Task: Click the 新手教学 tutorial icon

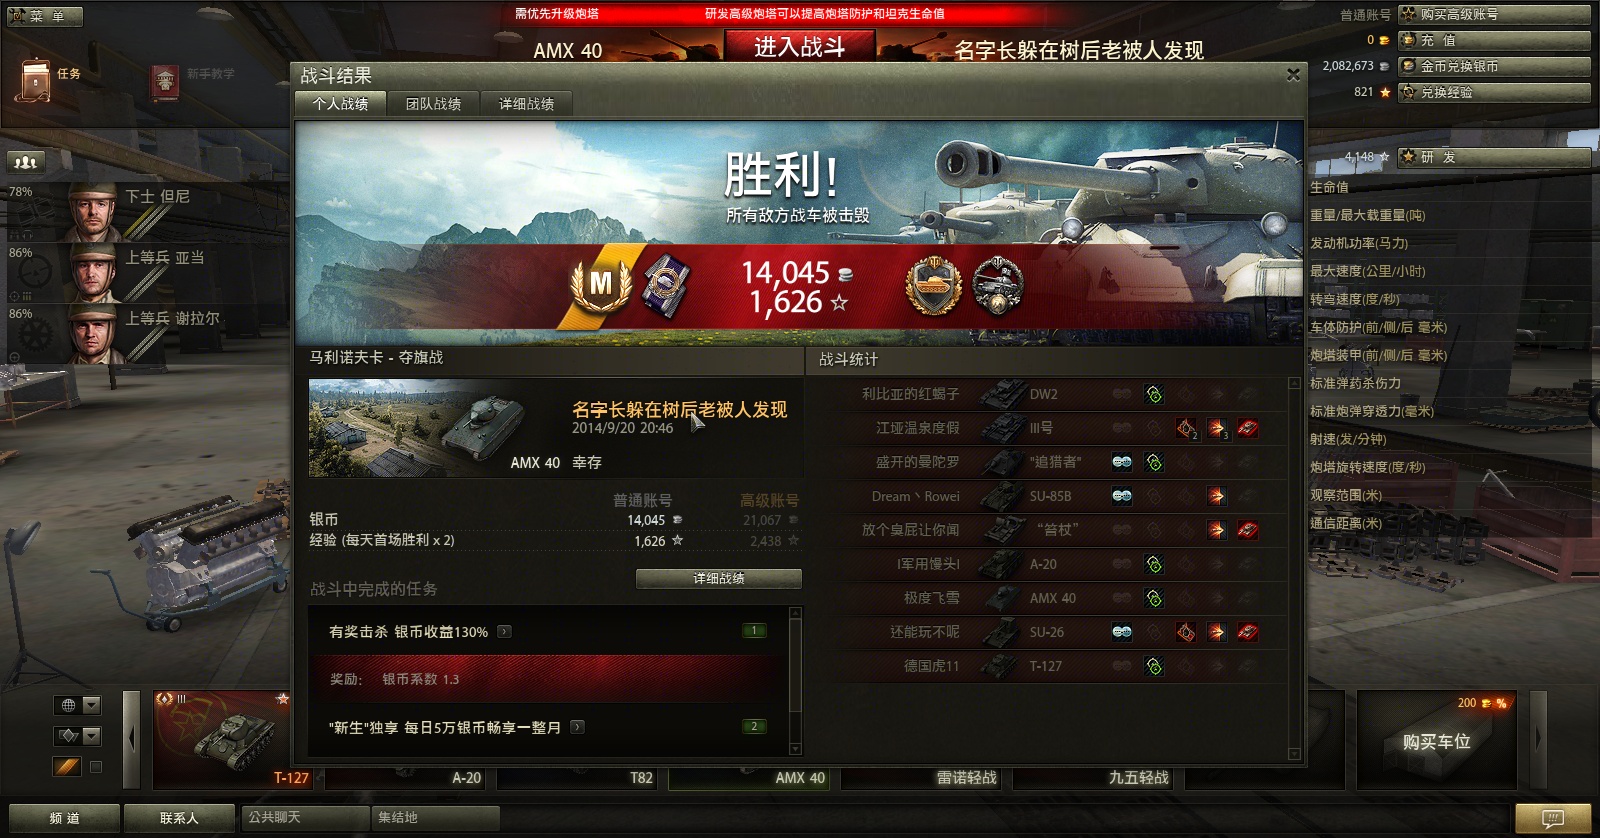Action: (165, 81)
